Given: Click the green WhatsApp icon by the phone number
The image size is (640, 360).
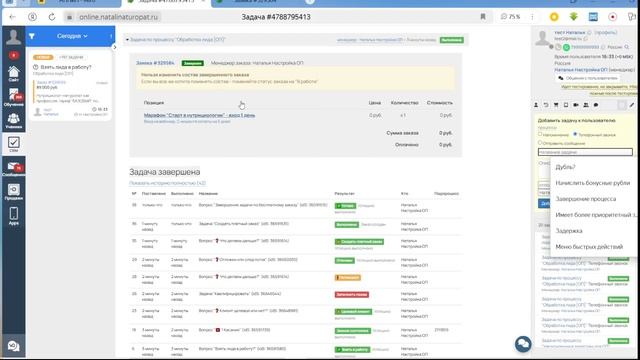Looking at the screenshot, I should click(566, 47).
